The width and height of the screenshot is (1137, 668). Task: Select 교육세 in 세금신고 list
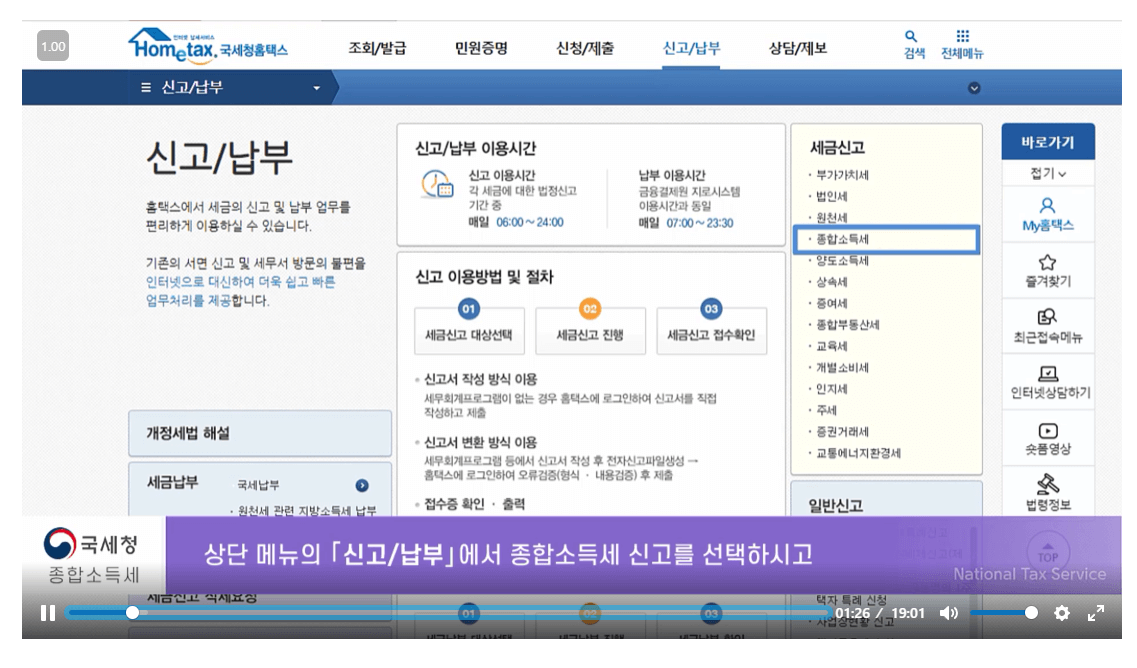coord(832,346)
